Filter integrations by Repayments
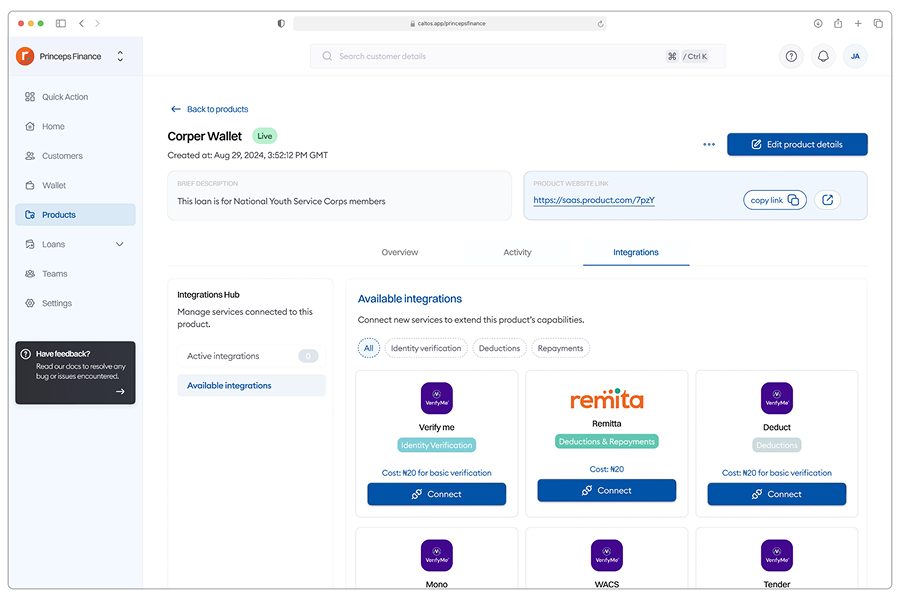 coord(560,348)
